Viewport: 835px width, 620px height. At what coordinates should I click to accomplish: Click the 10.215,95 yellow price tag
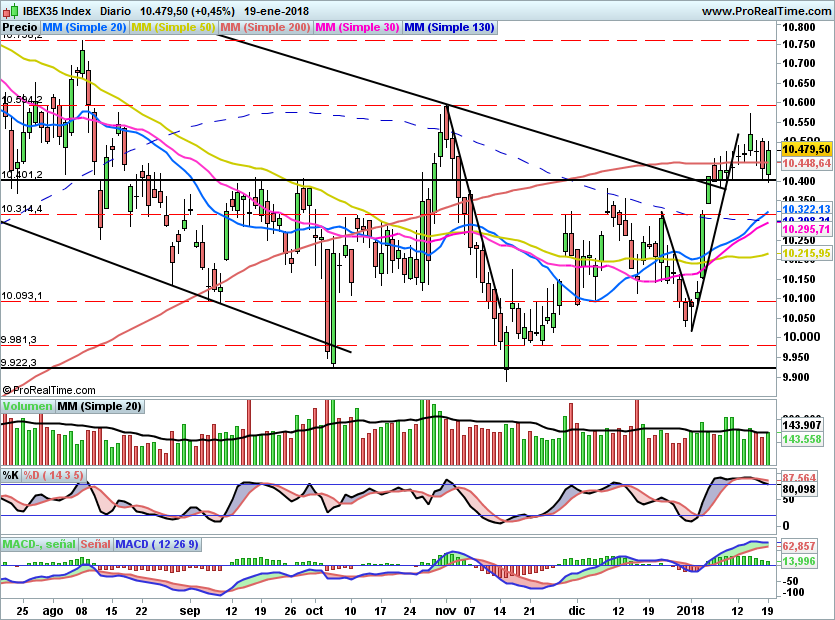coord(808,254)
